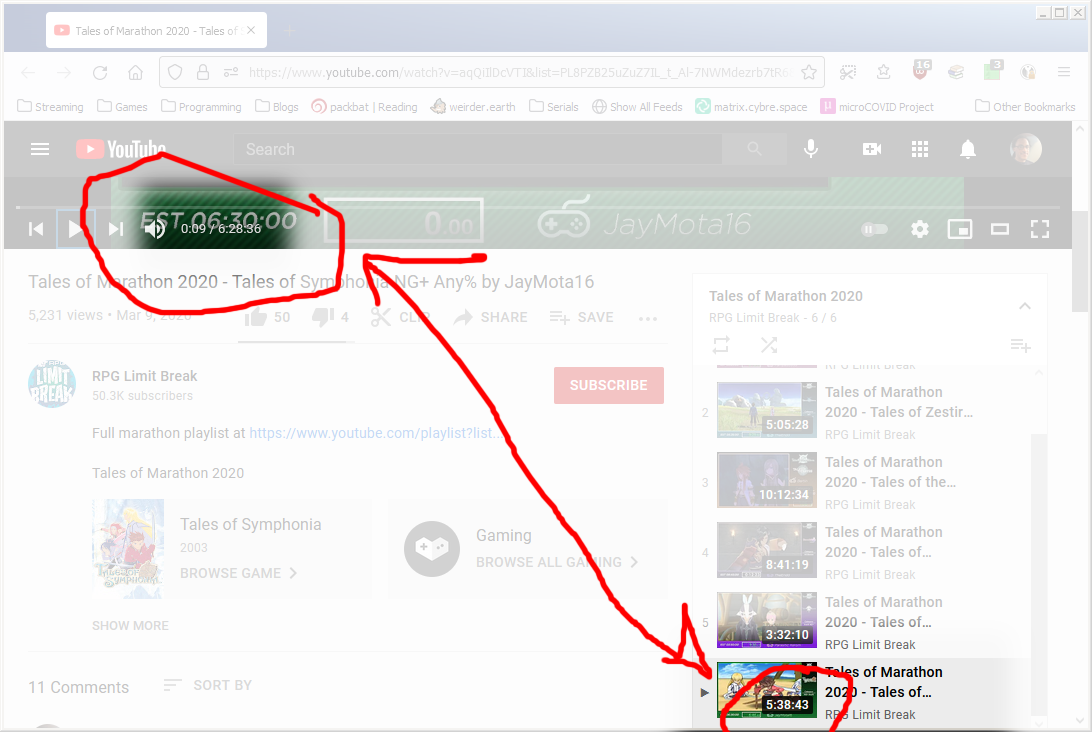This screenshot has height=732, width=1092.
Task: Open the SORT BY comments dropdown
Action: pos(208,685)
